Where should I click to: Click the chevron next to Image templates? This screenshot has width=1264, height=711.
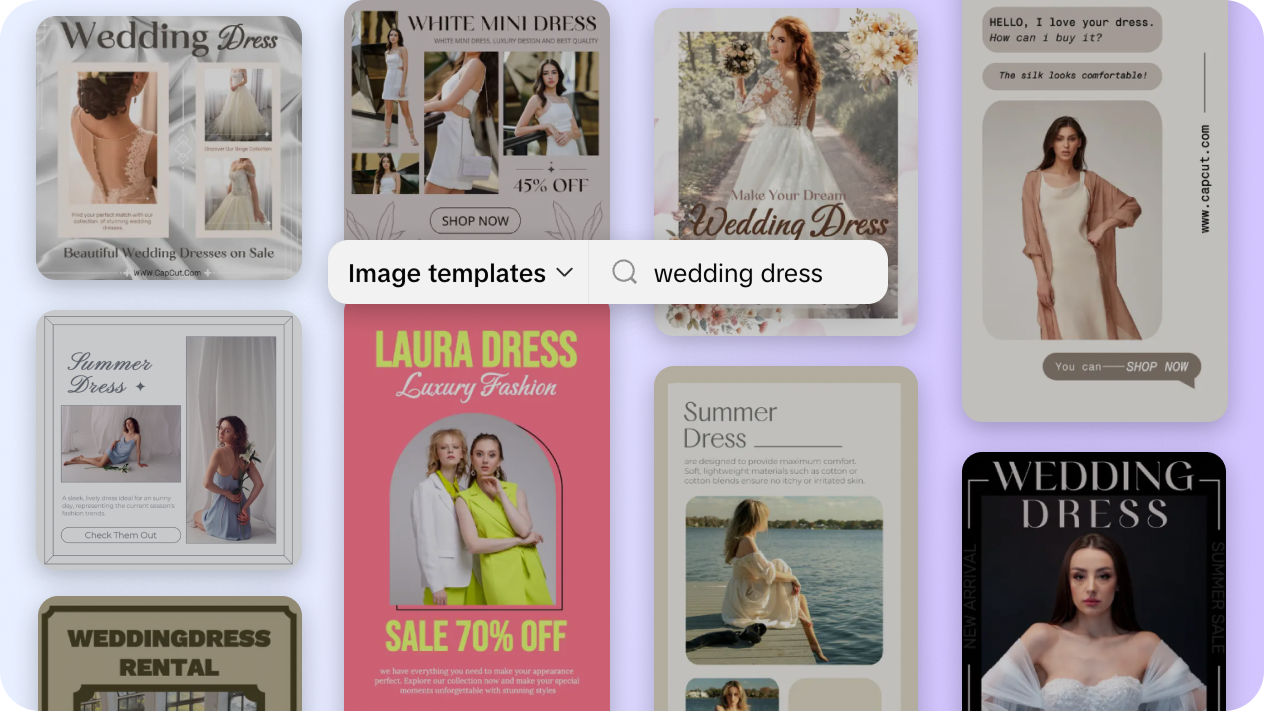tap(564, 273)
